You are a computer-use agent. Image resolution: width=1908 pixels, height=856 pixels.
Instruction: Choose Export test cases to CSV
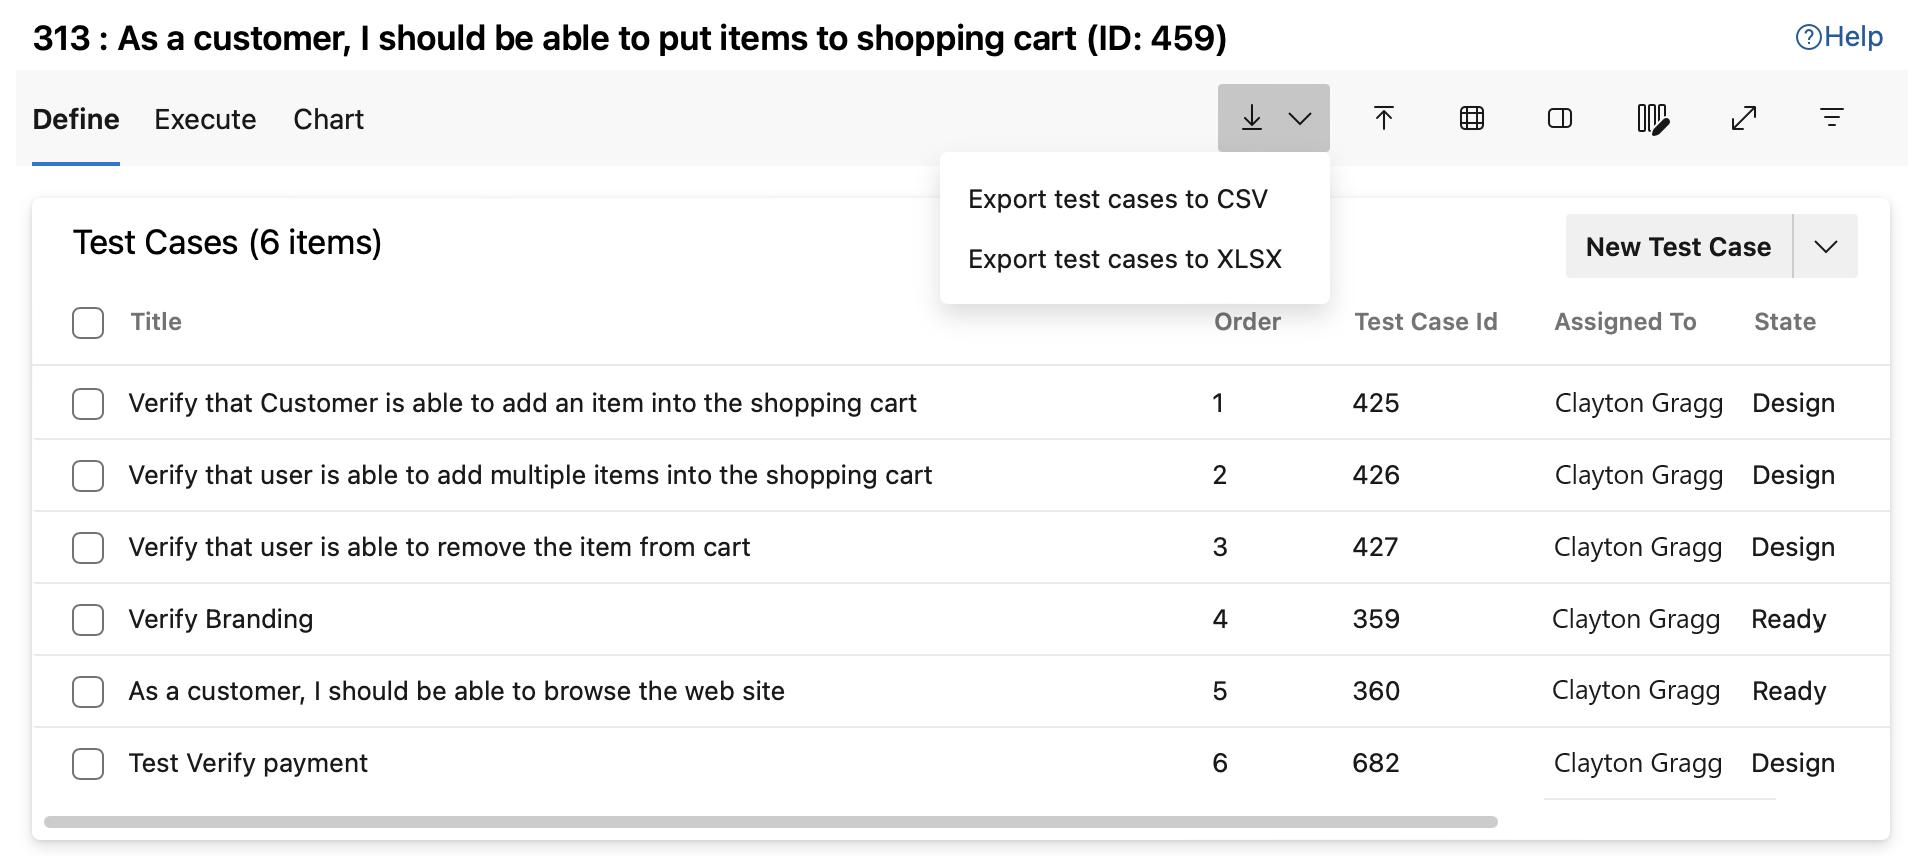pyautogui.click(x=1117, y=198)
